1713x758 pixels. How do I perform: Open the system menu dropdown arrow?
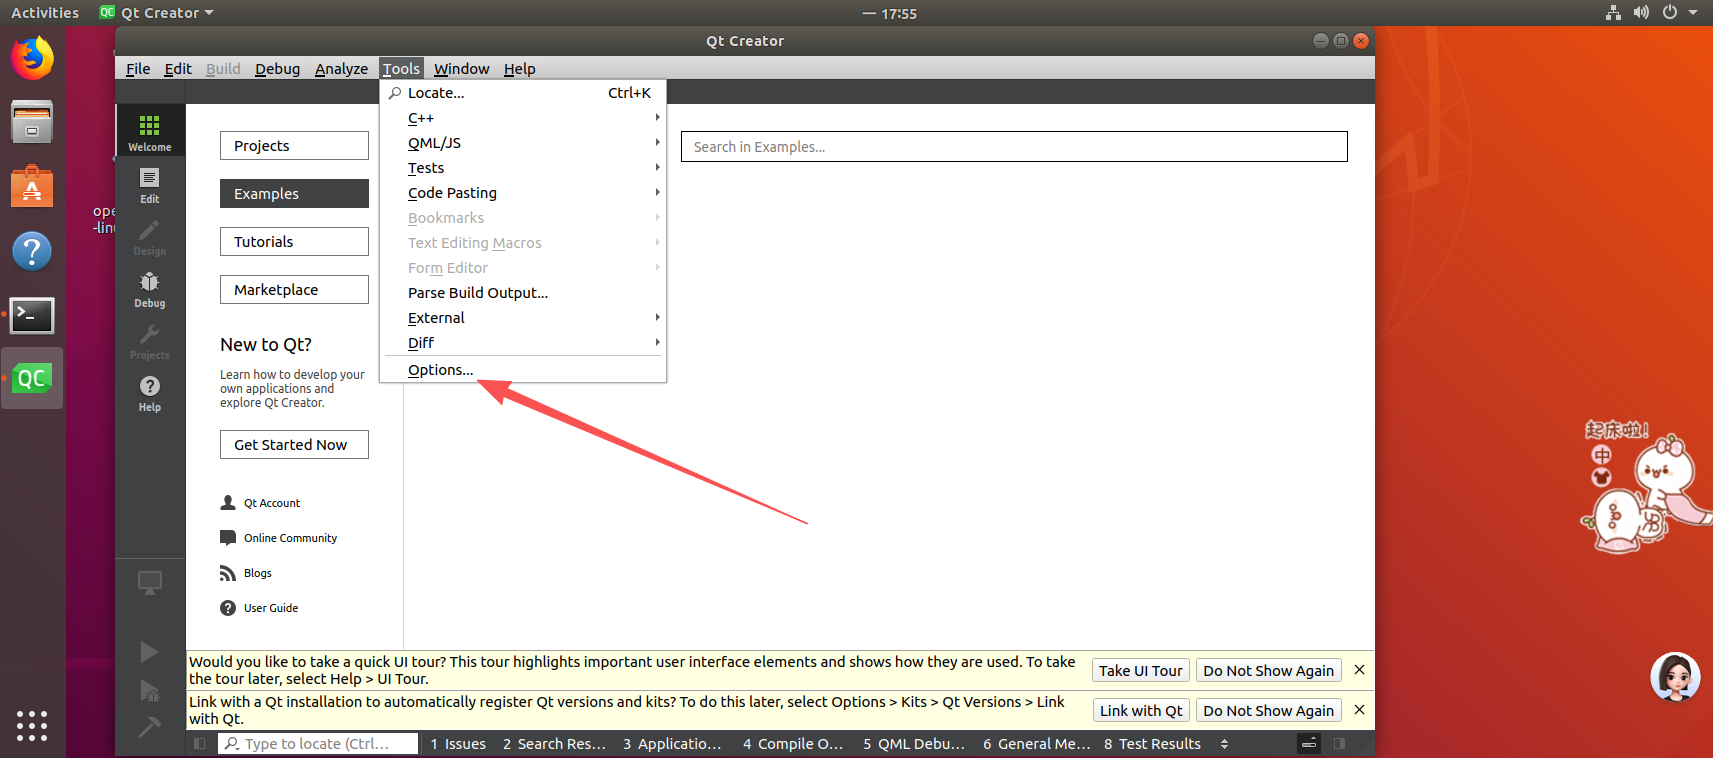tap(1693, 13)
